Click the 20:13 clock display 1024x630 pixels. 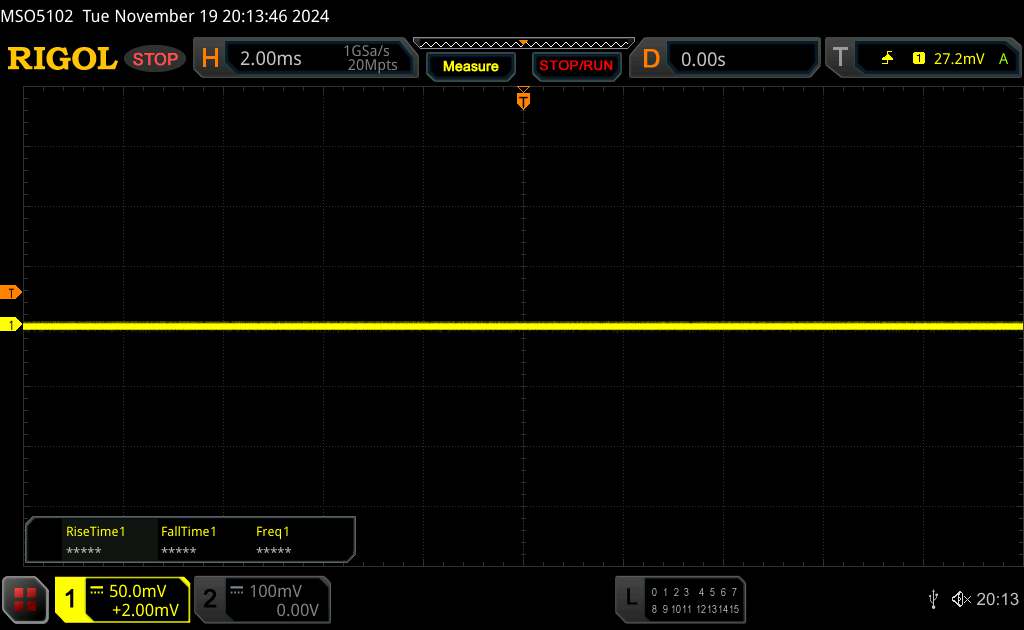pyautogui.click(x=997, y=599)
